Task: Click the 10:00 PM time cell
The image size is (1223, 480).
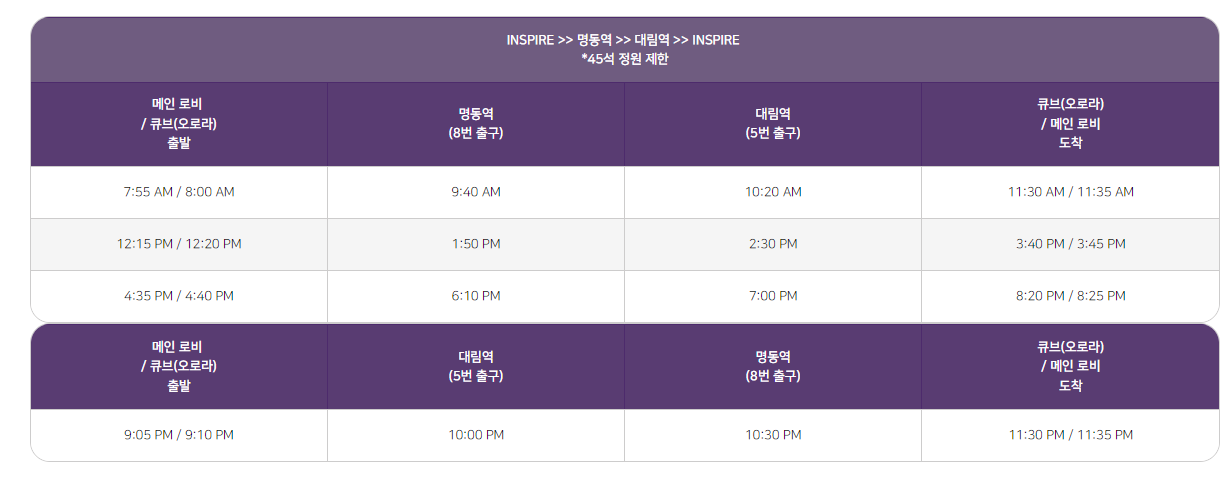Action: tap(476, 435)
